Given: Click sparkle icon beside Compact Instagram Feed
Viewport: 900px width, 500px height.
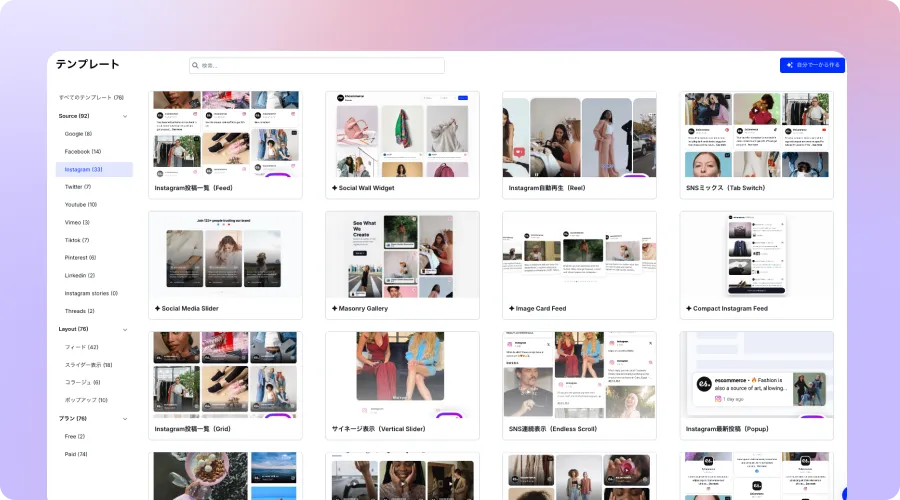Looking at the screenshot, I should (x=689, y=308).
